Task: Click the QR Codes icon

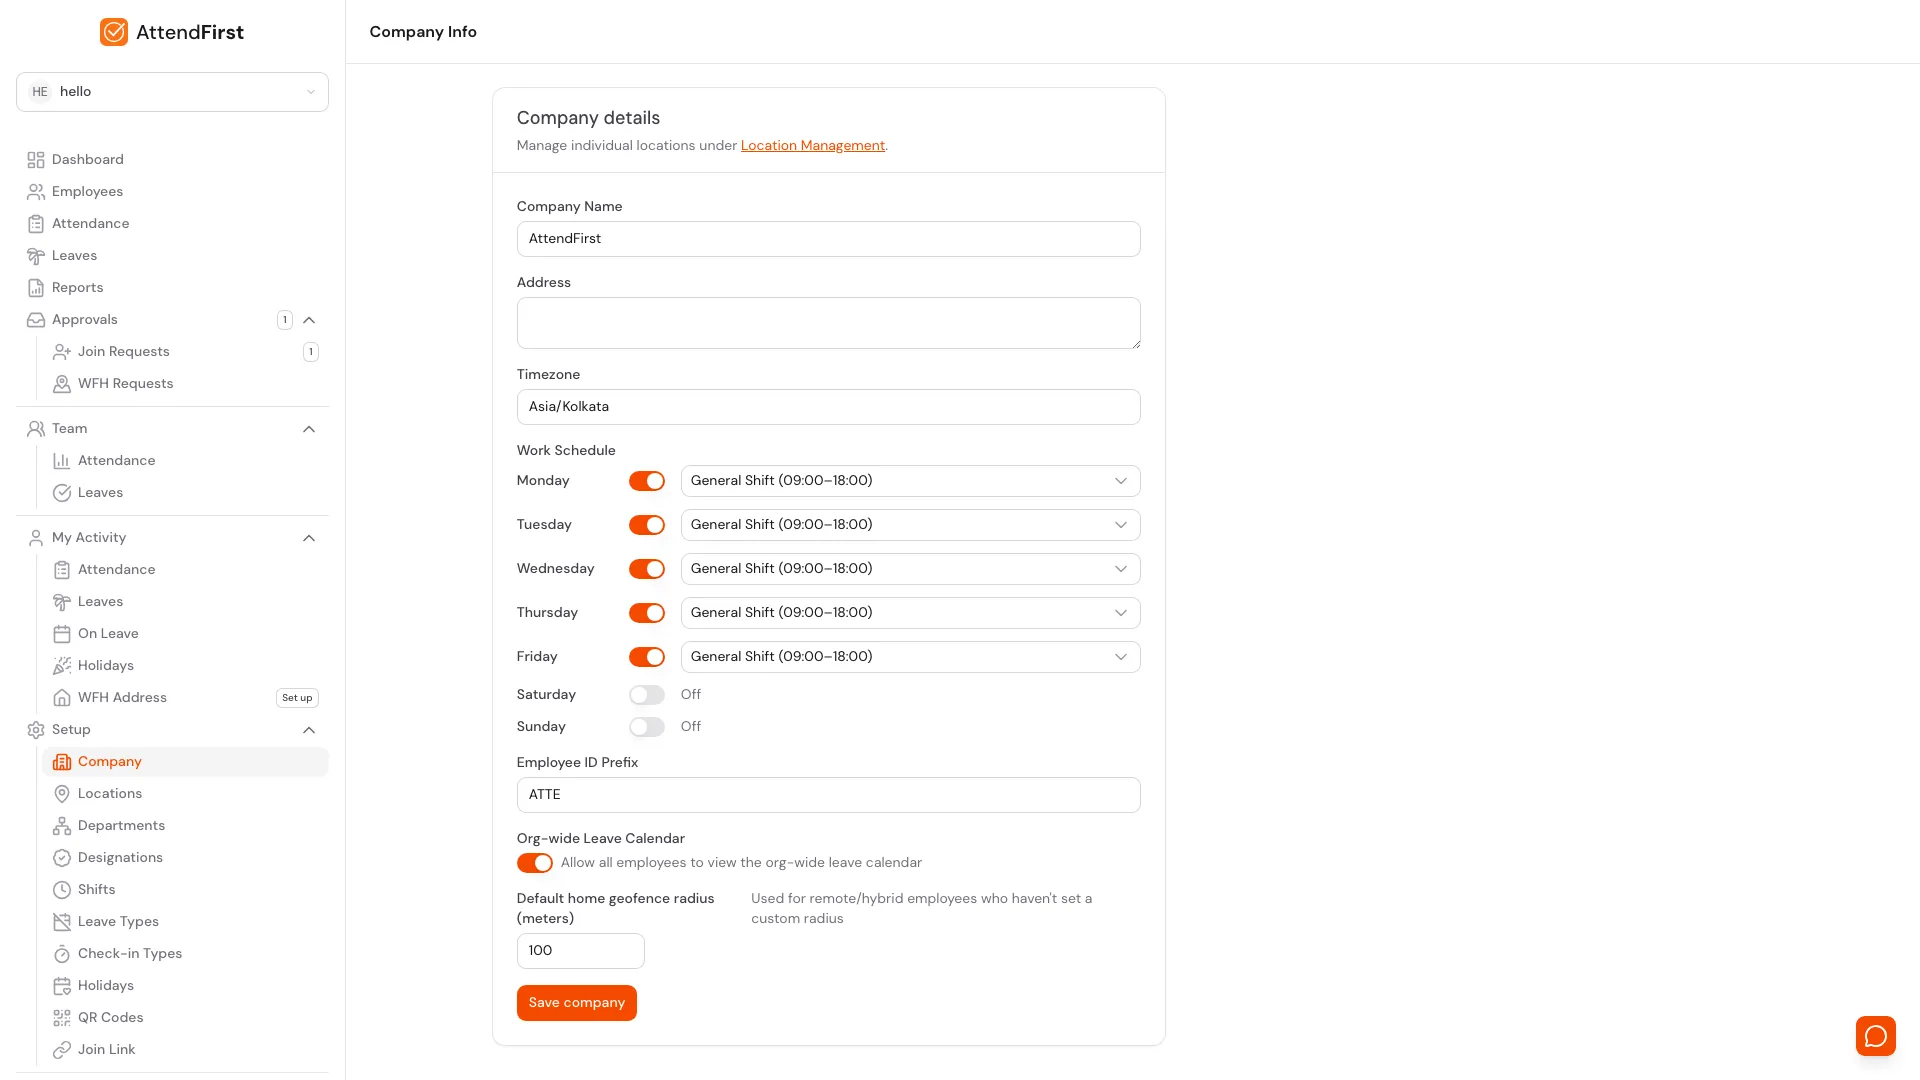Action: coord(62,1018)
